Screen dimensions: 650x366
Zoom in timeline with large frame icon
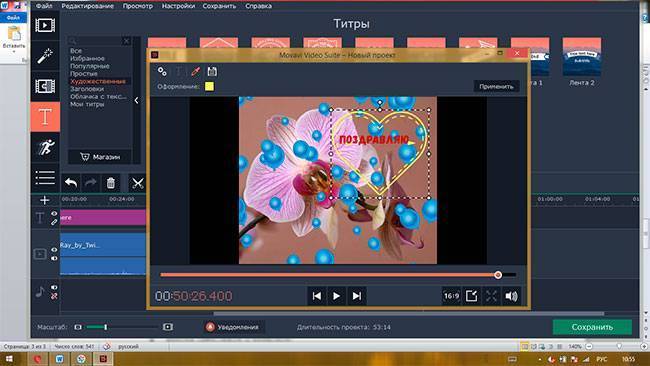168,327
